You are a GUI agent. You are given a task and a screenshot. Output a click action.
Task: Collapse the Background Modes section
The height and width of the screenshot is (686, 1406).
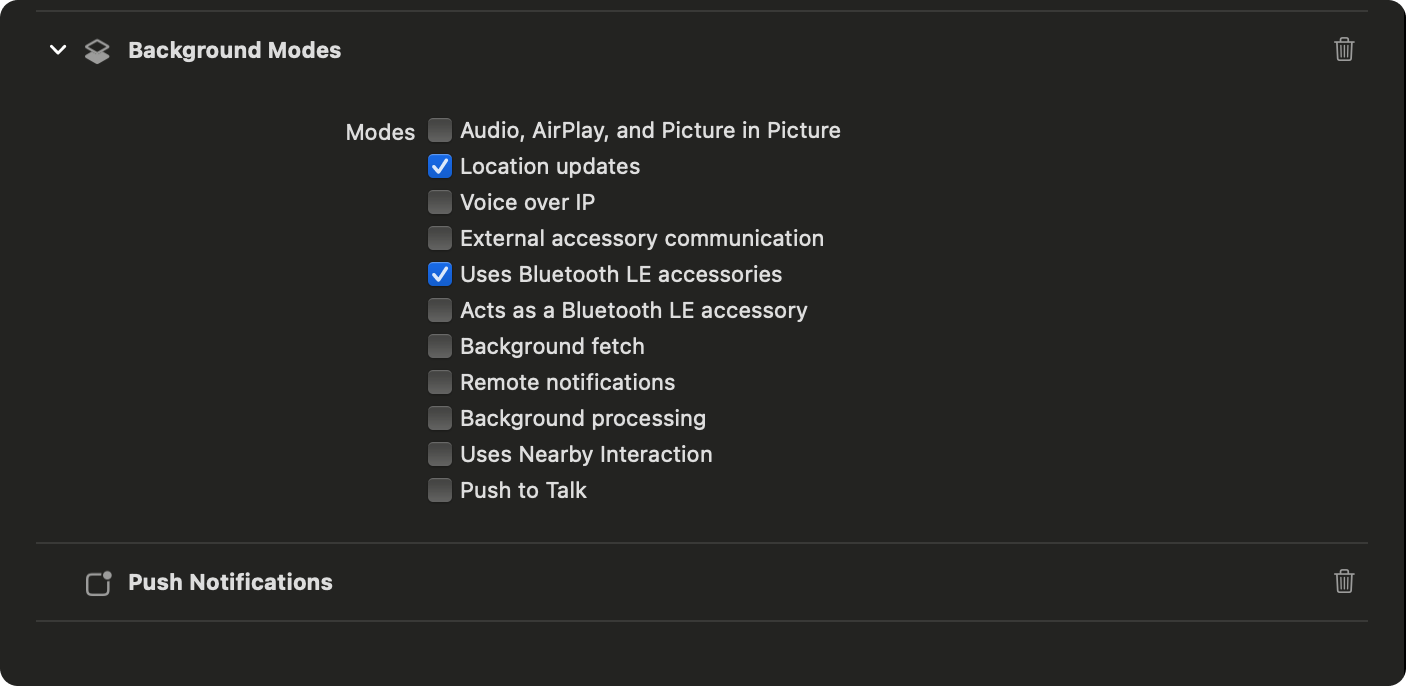click(x=58, y=49)
